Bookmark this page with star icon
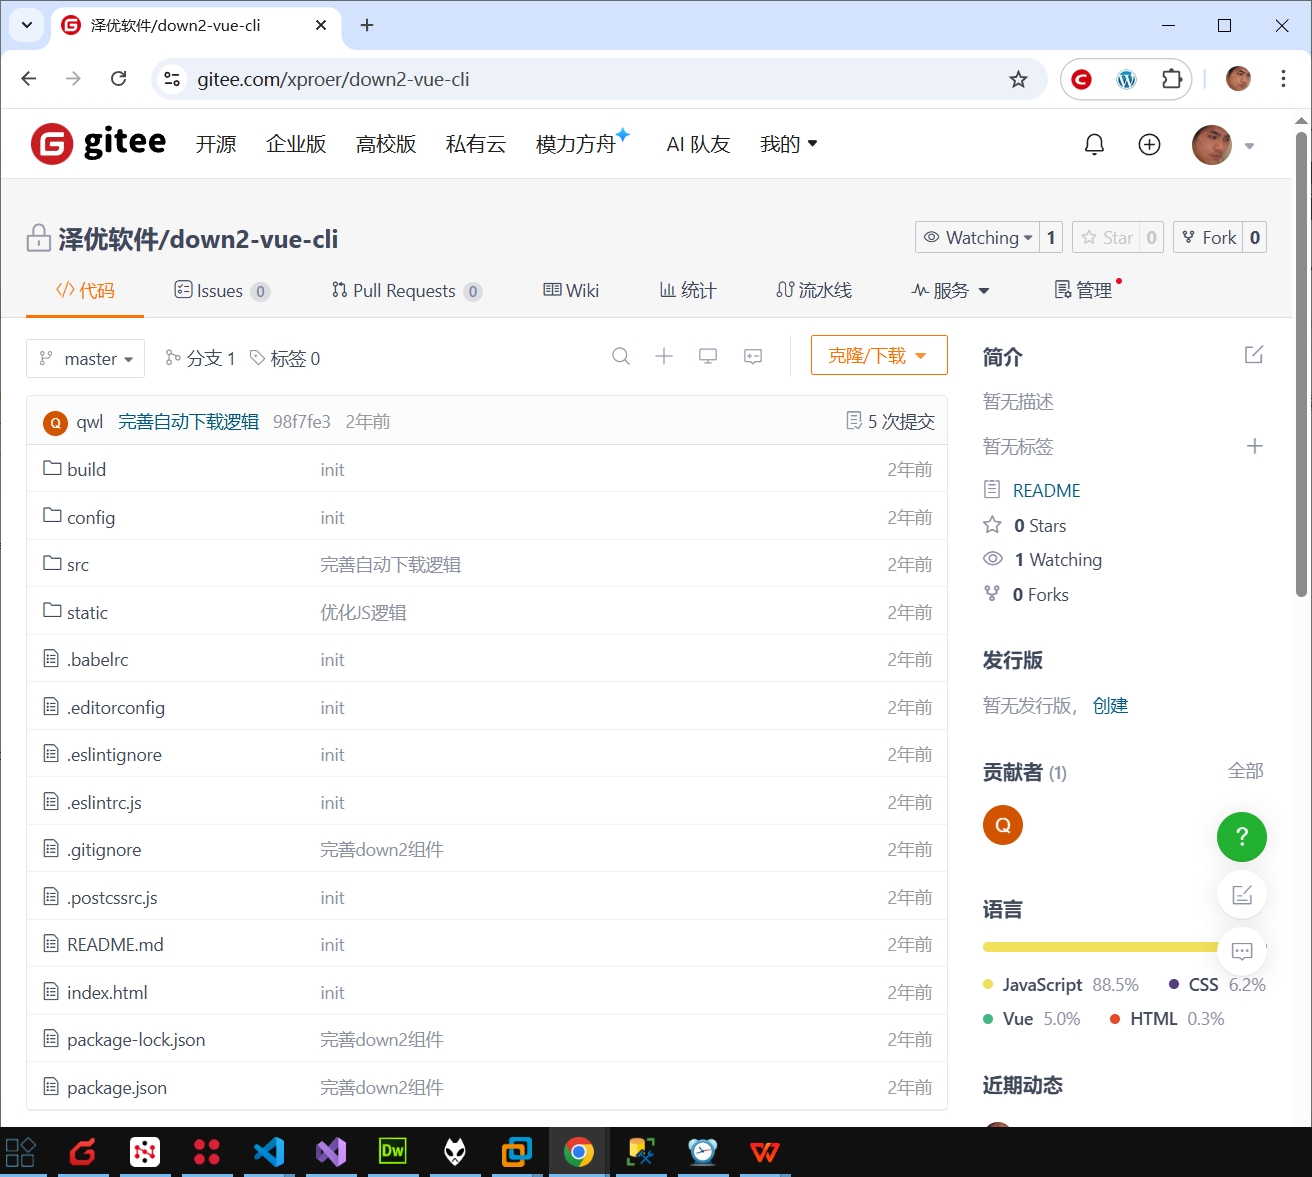This screenshot has width=1312, height=1177. coord(1018,80)
